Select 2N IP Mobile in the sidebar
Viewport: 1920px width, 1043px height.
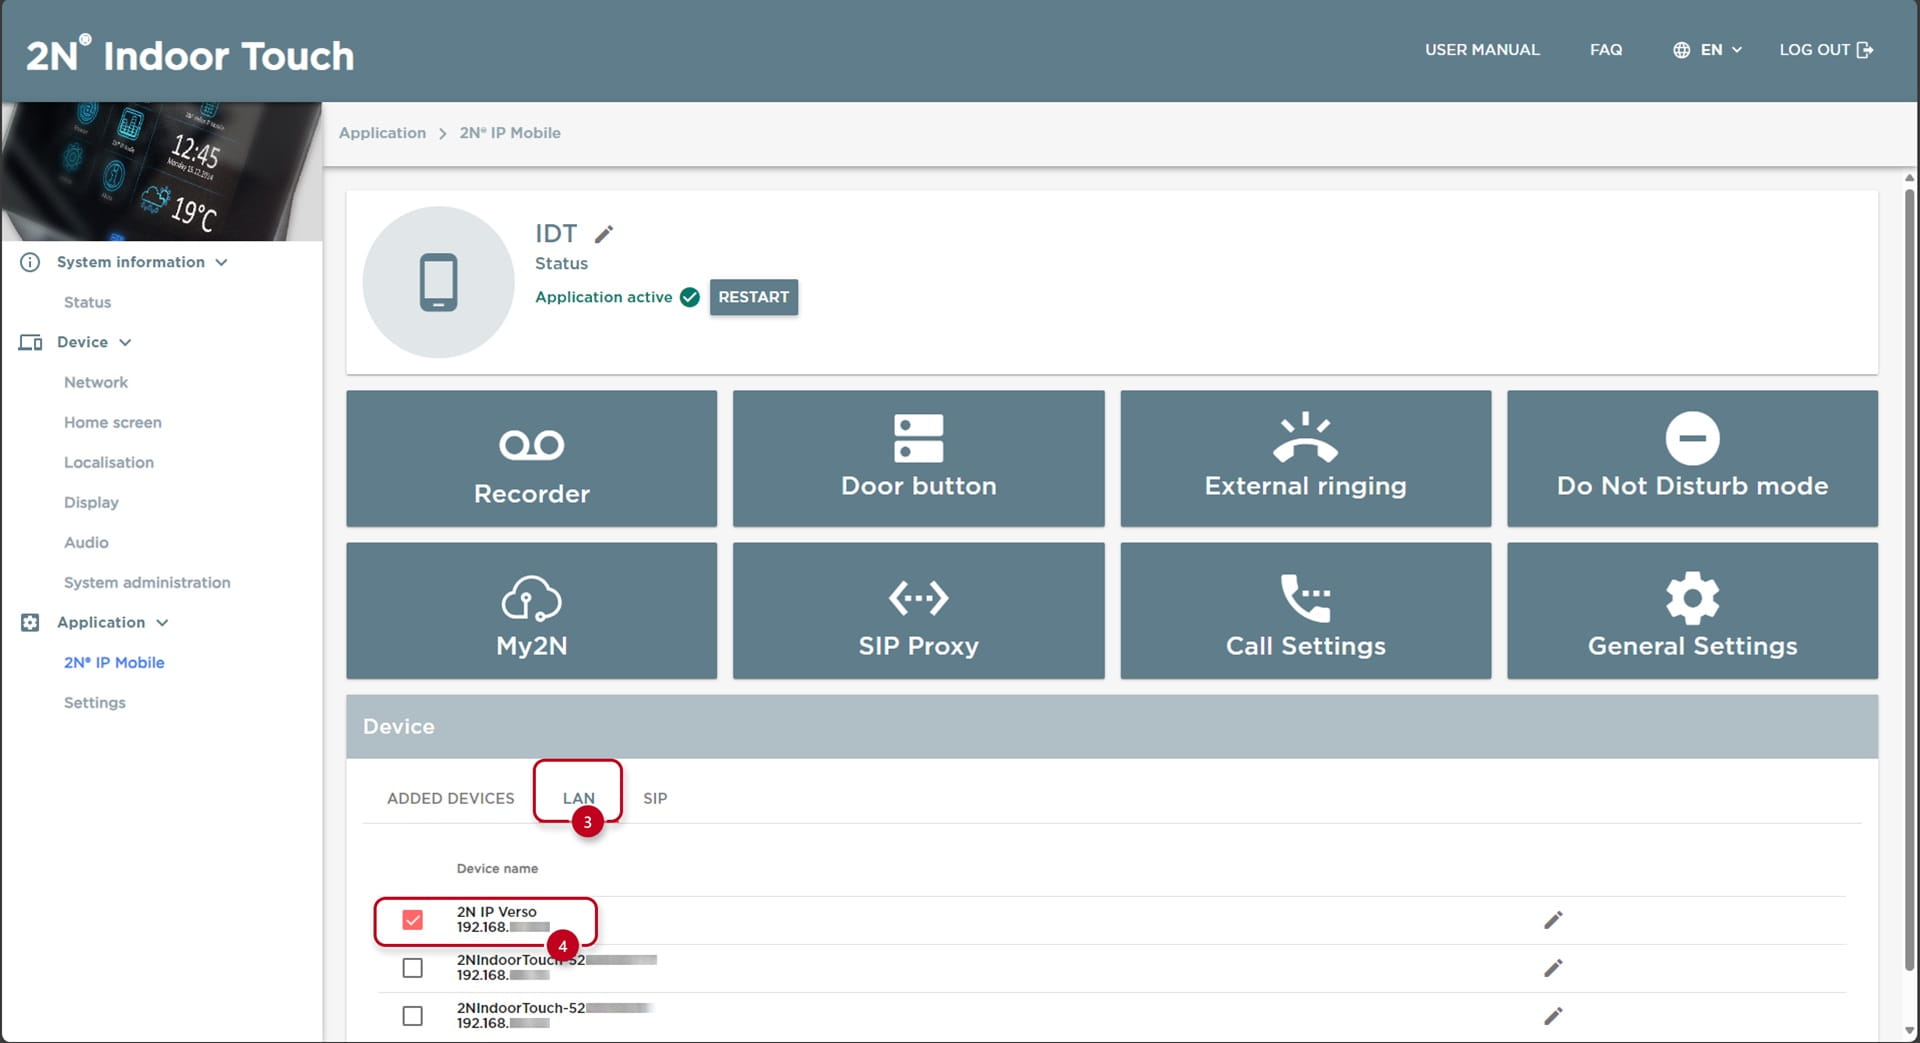click(x=114, y=662)
